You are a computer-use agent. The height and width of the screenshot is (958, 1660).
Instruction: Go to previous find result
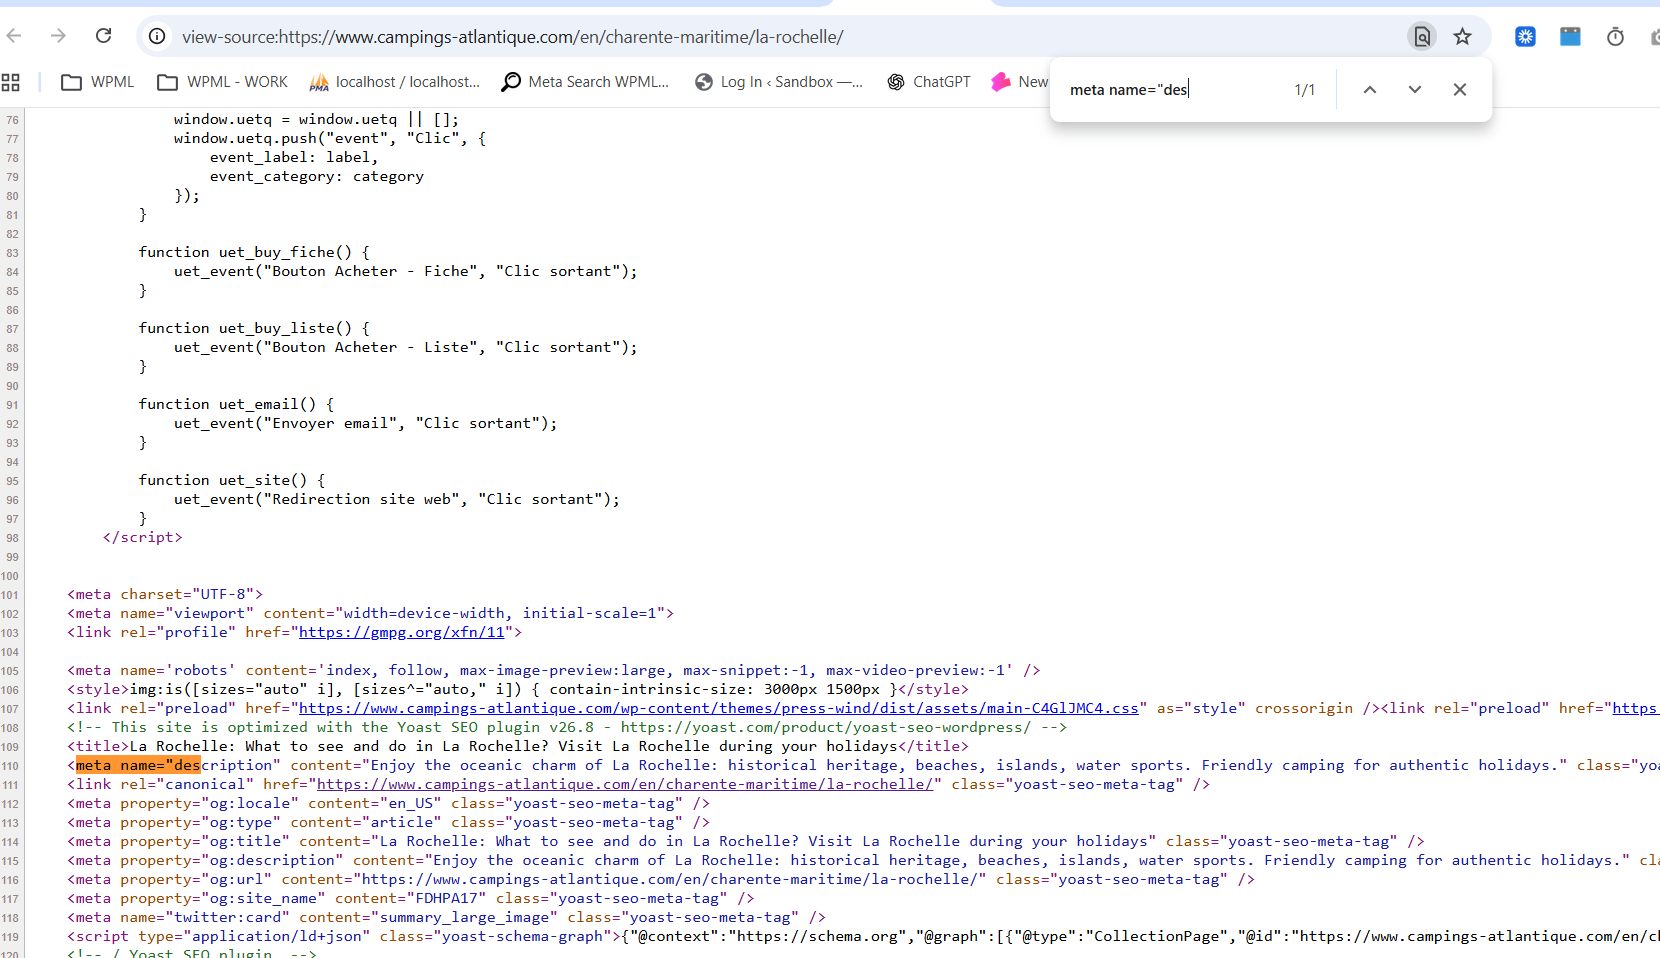(1370, 90)
